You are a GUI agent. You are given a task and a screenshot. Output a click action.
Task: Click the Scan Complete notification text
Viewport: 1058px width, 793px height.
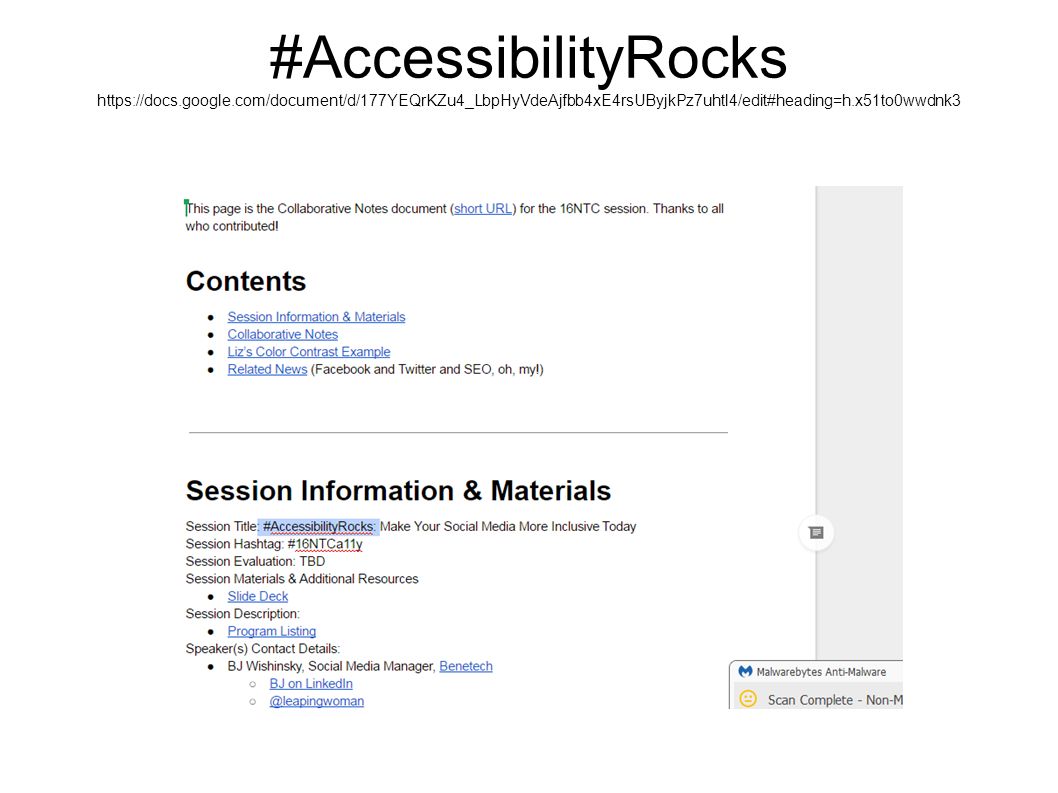[x=835, y=700]
